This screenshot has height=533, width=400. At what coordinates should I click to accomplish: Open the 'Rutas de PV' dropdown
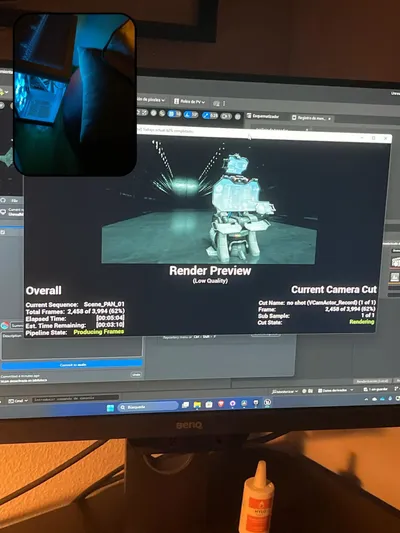pos(190,101)
